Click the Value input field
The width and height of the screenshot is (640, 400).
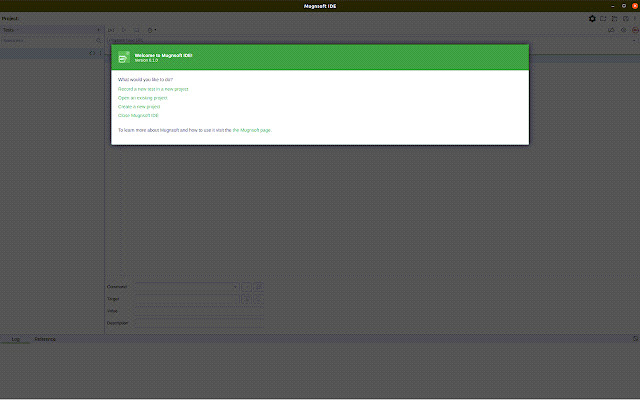coord(199,311)
